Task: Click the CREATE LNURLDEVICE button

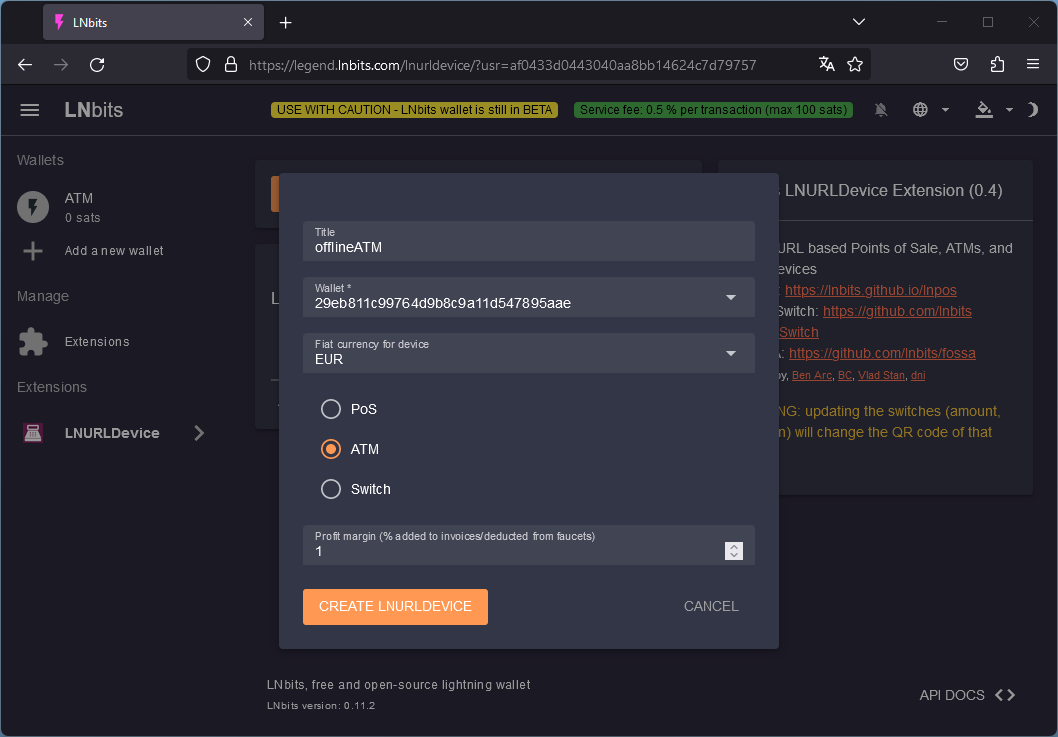Action: (x=395, y=607)
